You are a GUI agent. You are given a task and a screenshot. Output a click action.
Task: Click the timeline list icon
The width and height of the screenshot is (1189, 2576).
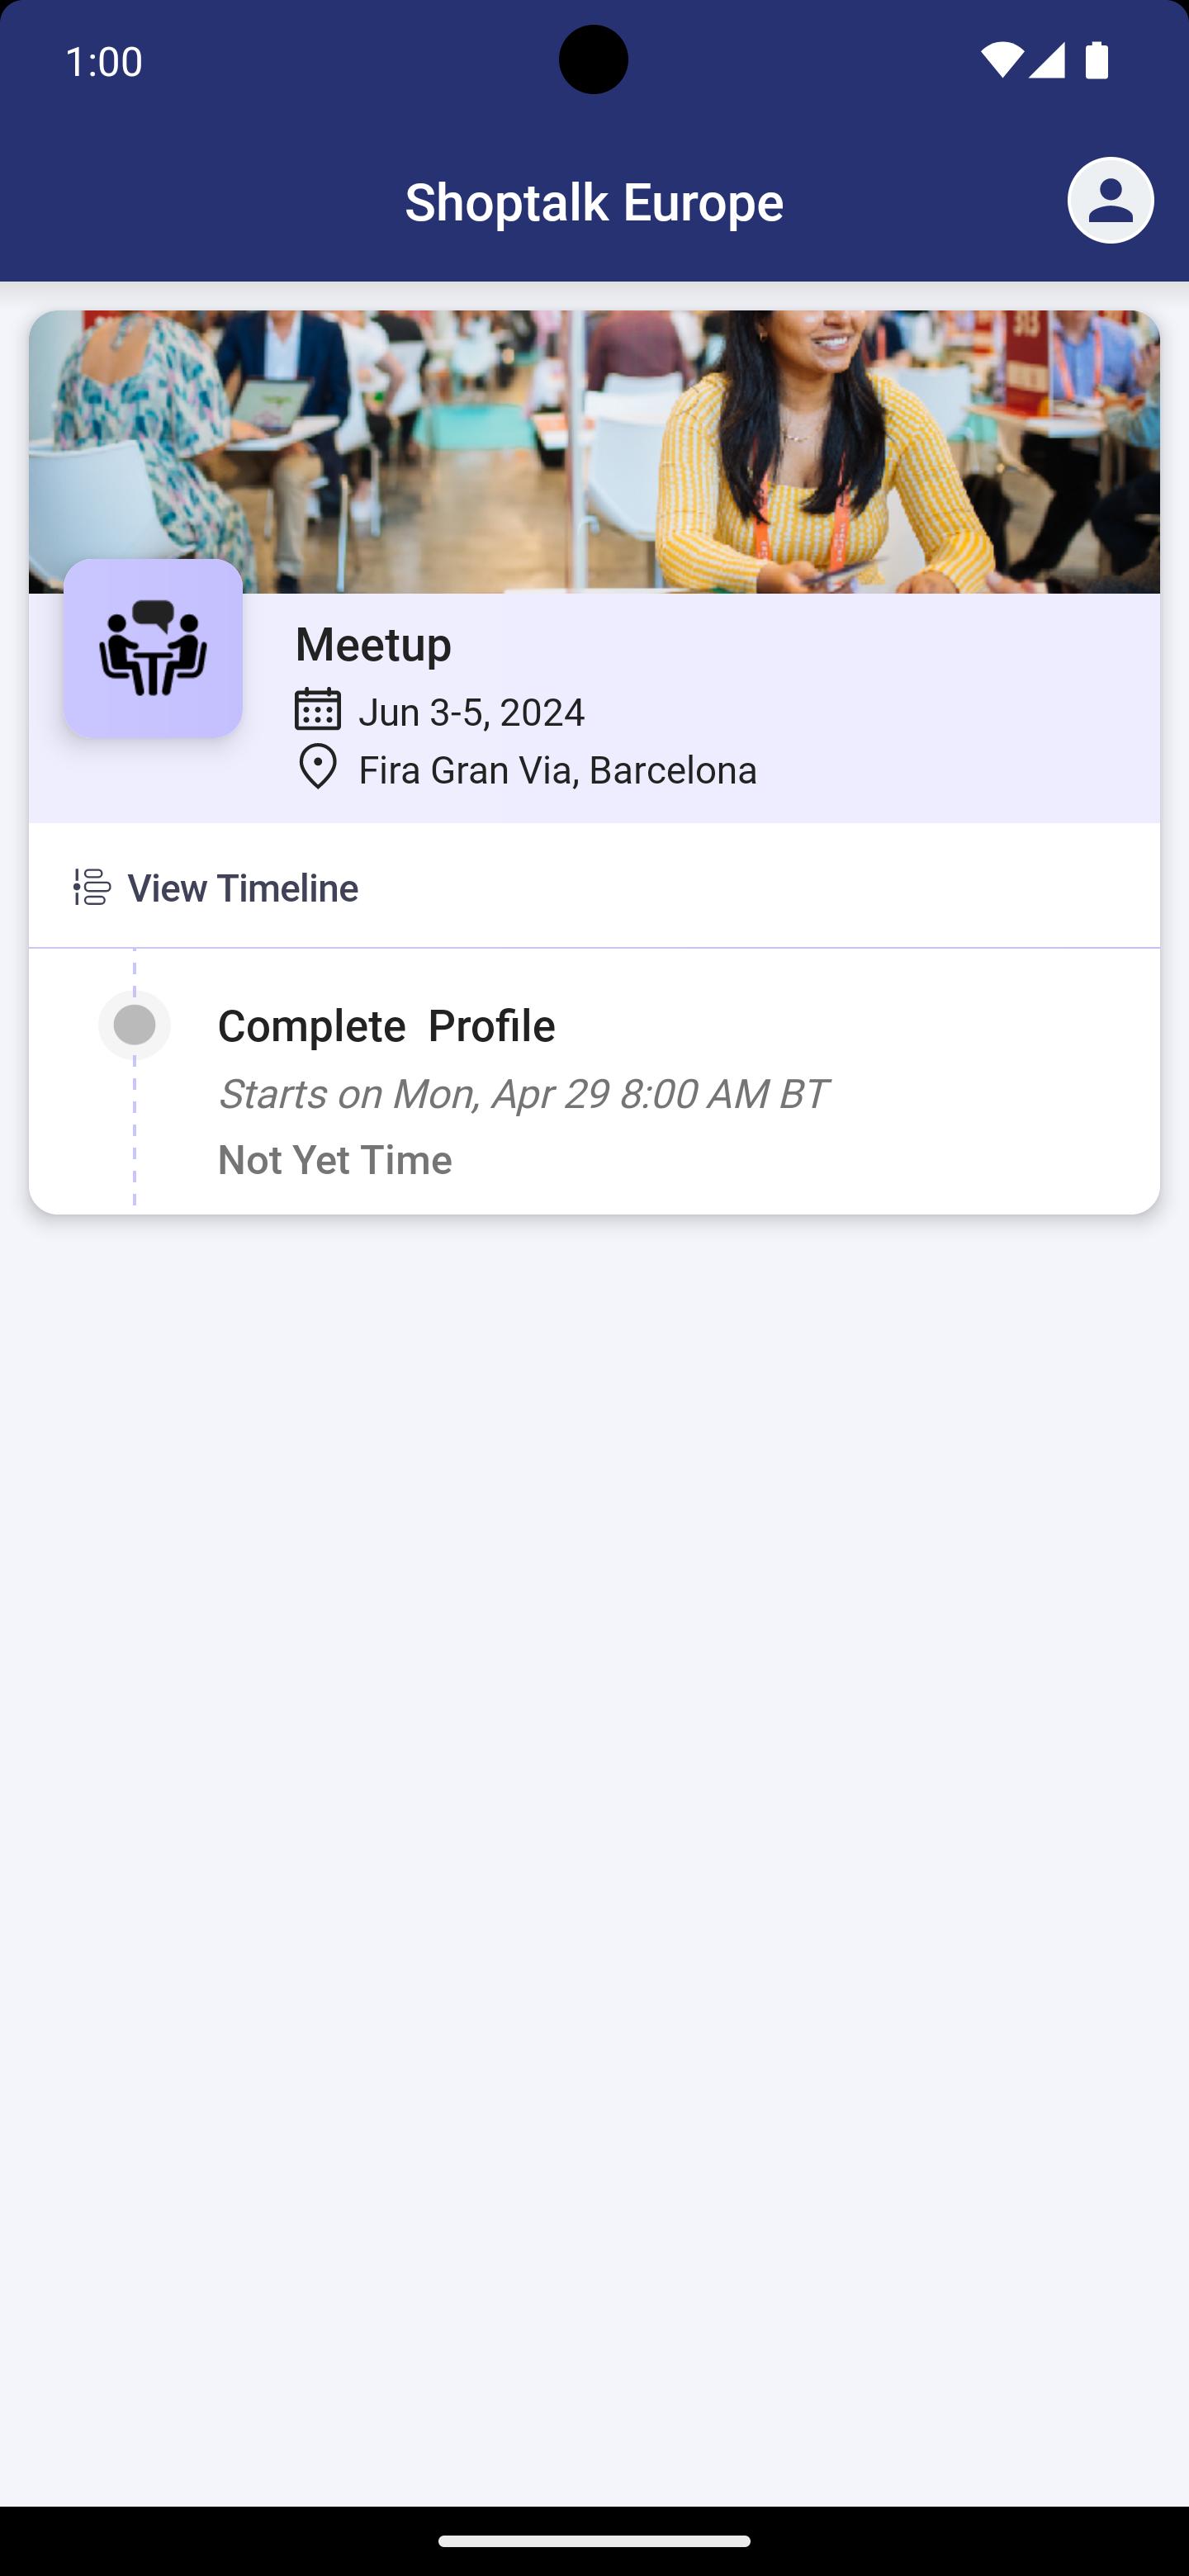point(92,887)
